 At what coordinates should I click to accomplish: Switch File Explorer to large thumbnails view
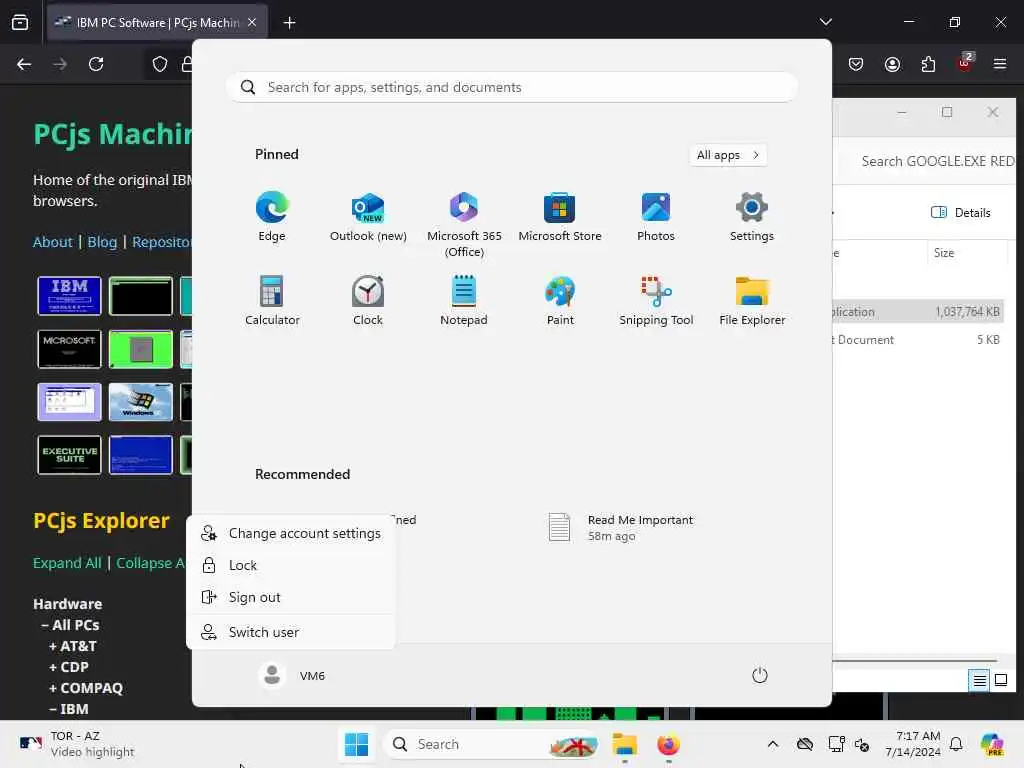(x=1000, y=680)
